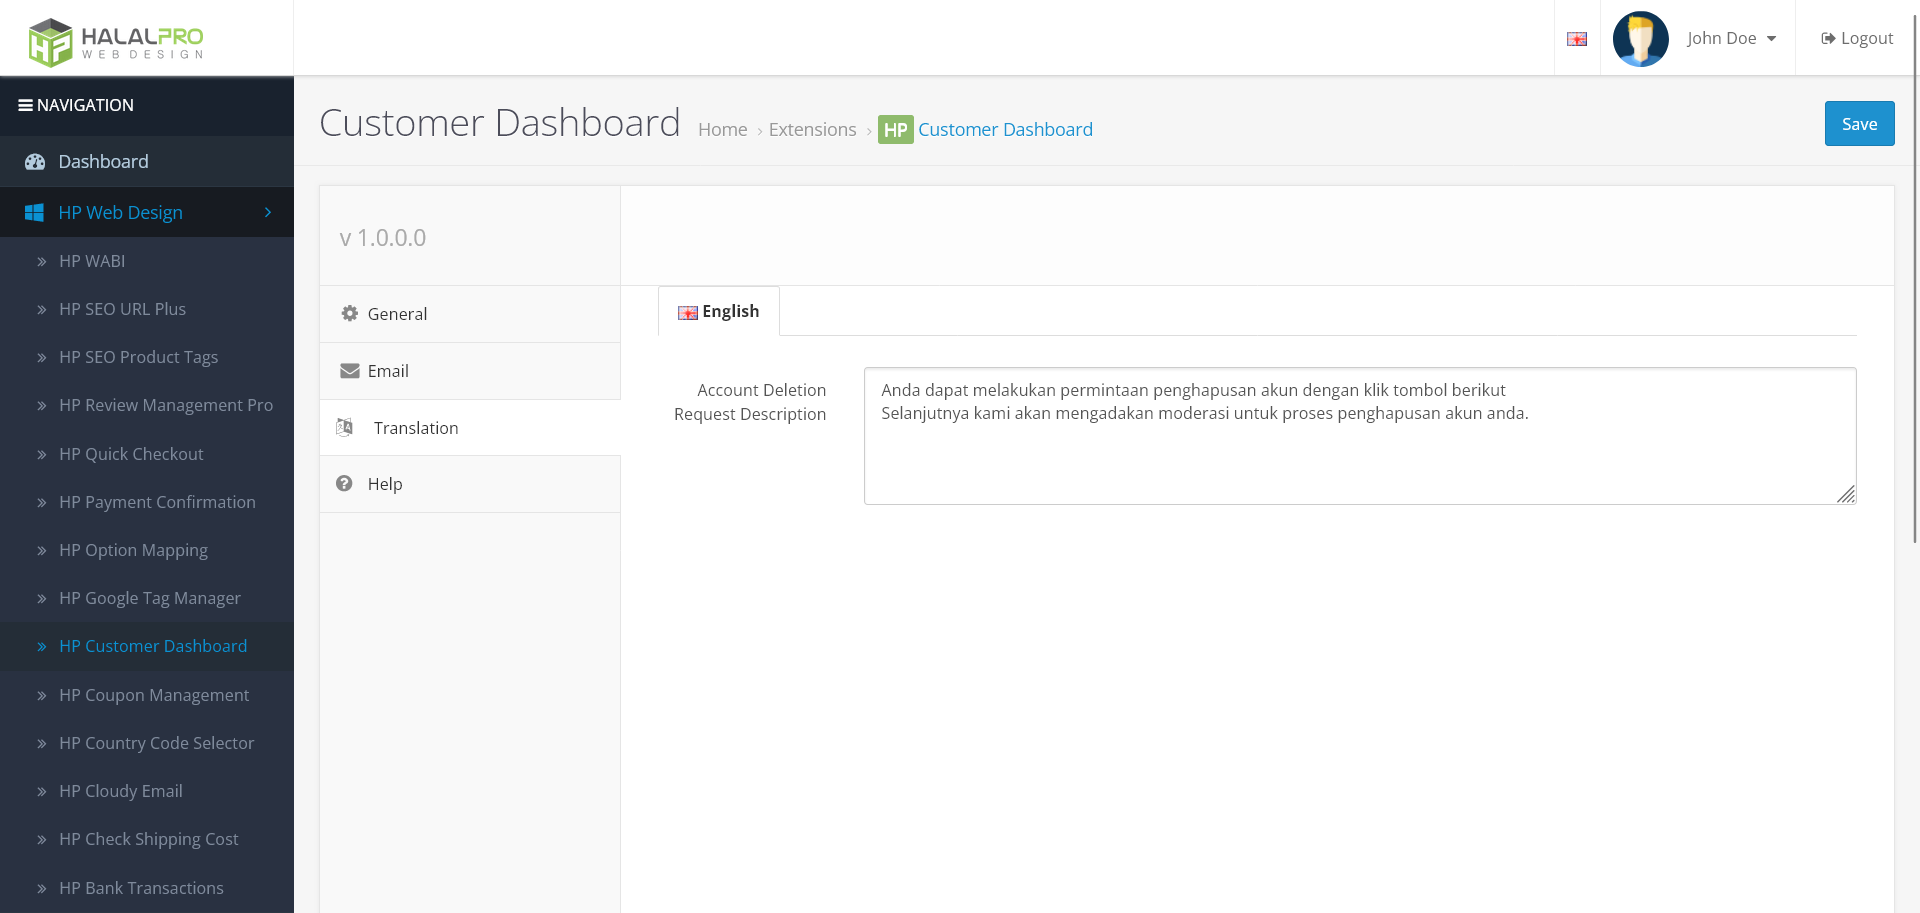Click the question mark icon beside Help

344,483
